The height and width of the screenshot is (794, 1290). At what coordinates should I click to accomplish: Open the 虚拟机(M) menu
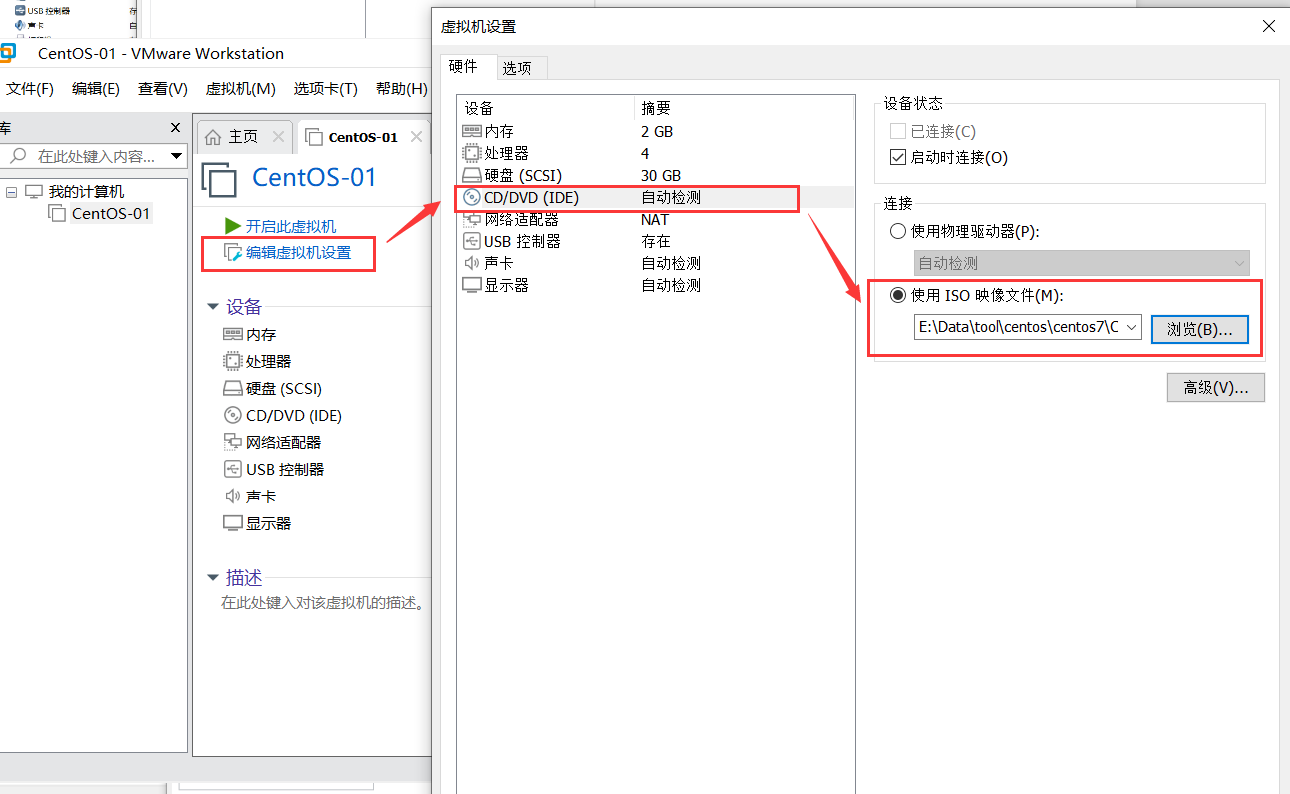tap(241, 89)
